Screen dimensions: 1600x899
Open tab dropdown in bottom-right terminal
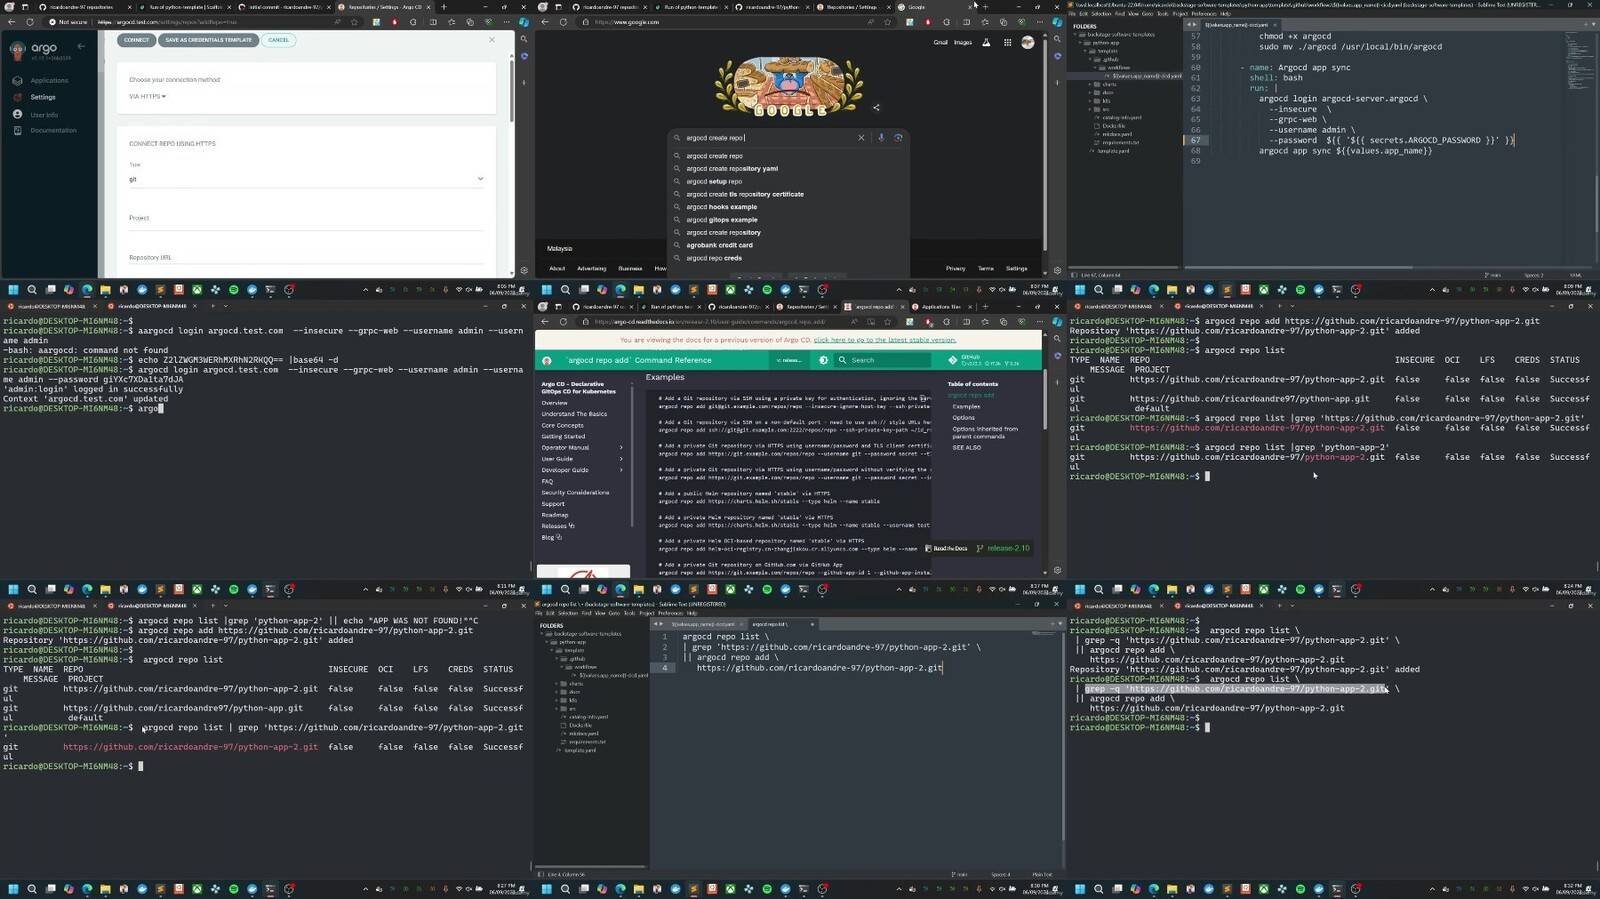click(1292, 605)
